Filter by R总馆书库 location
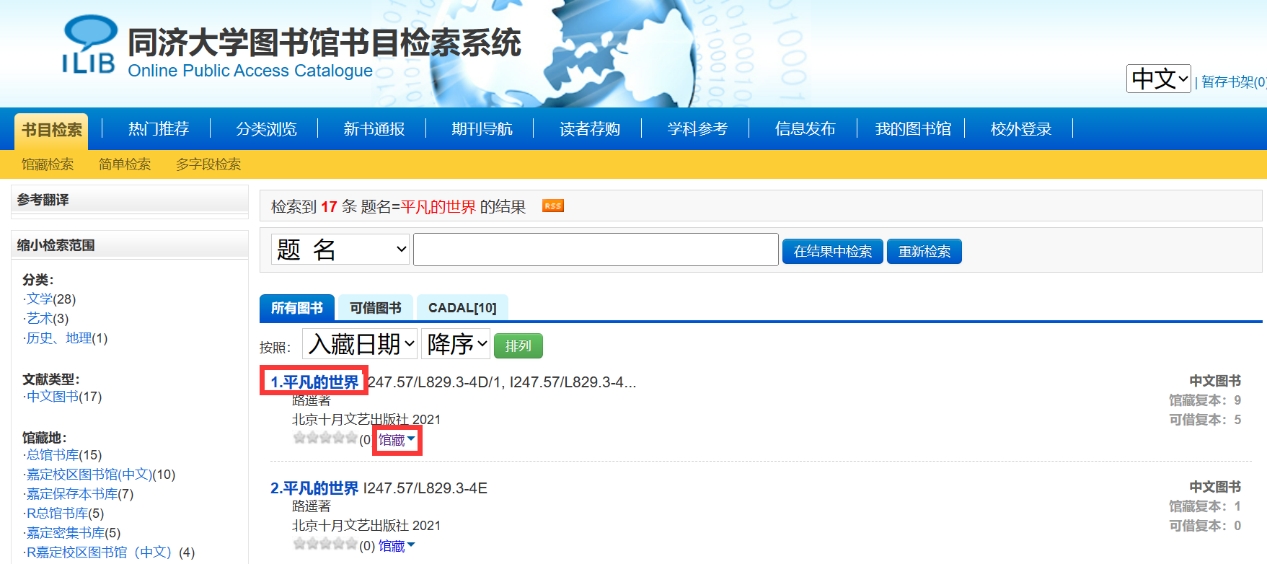The height and width of the screenshot is (564, 1267). click(x=56, y=513)
